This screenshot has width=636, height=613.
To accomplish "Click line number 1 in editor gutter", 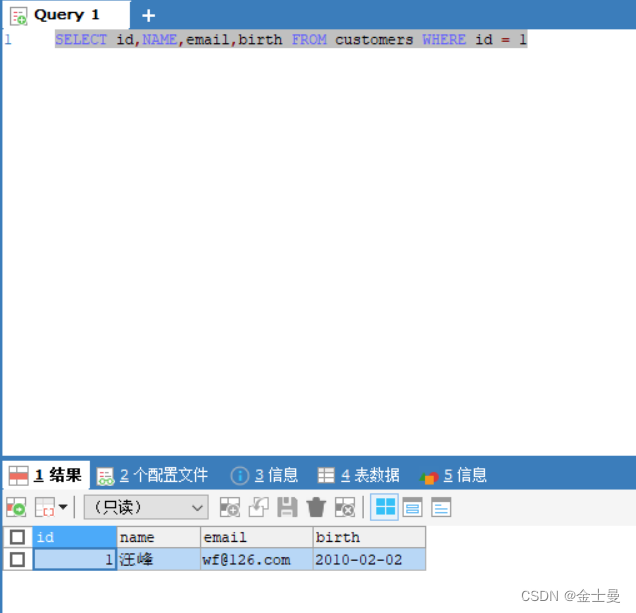I will pyautogui.click(x=8, y=39).
